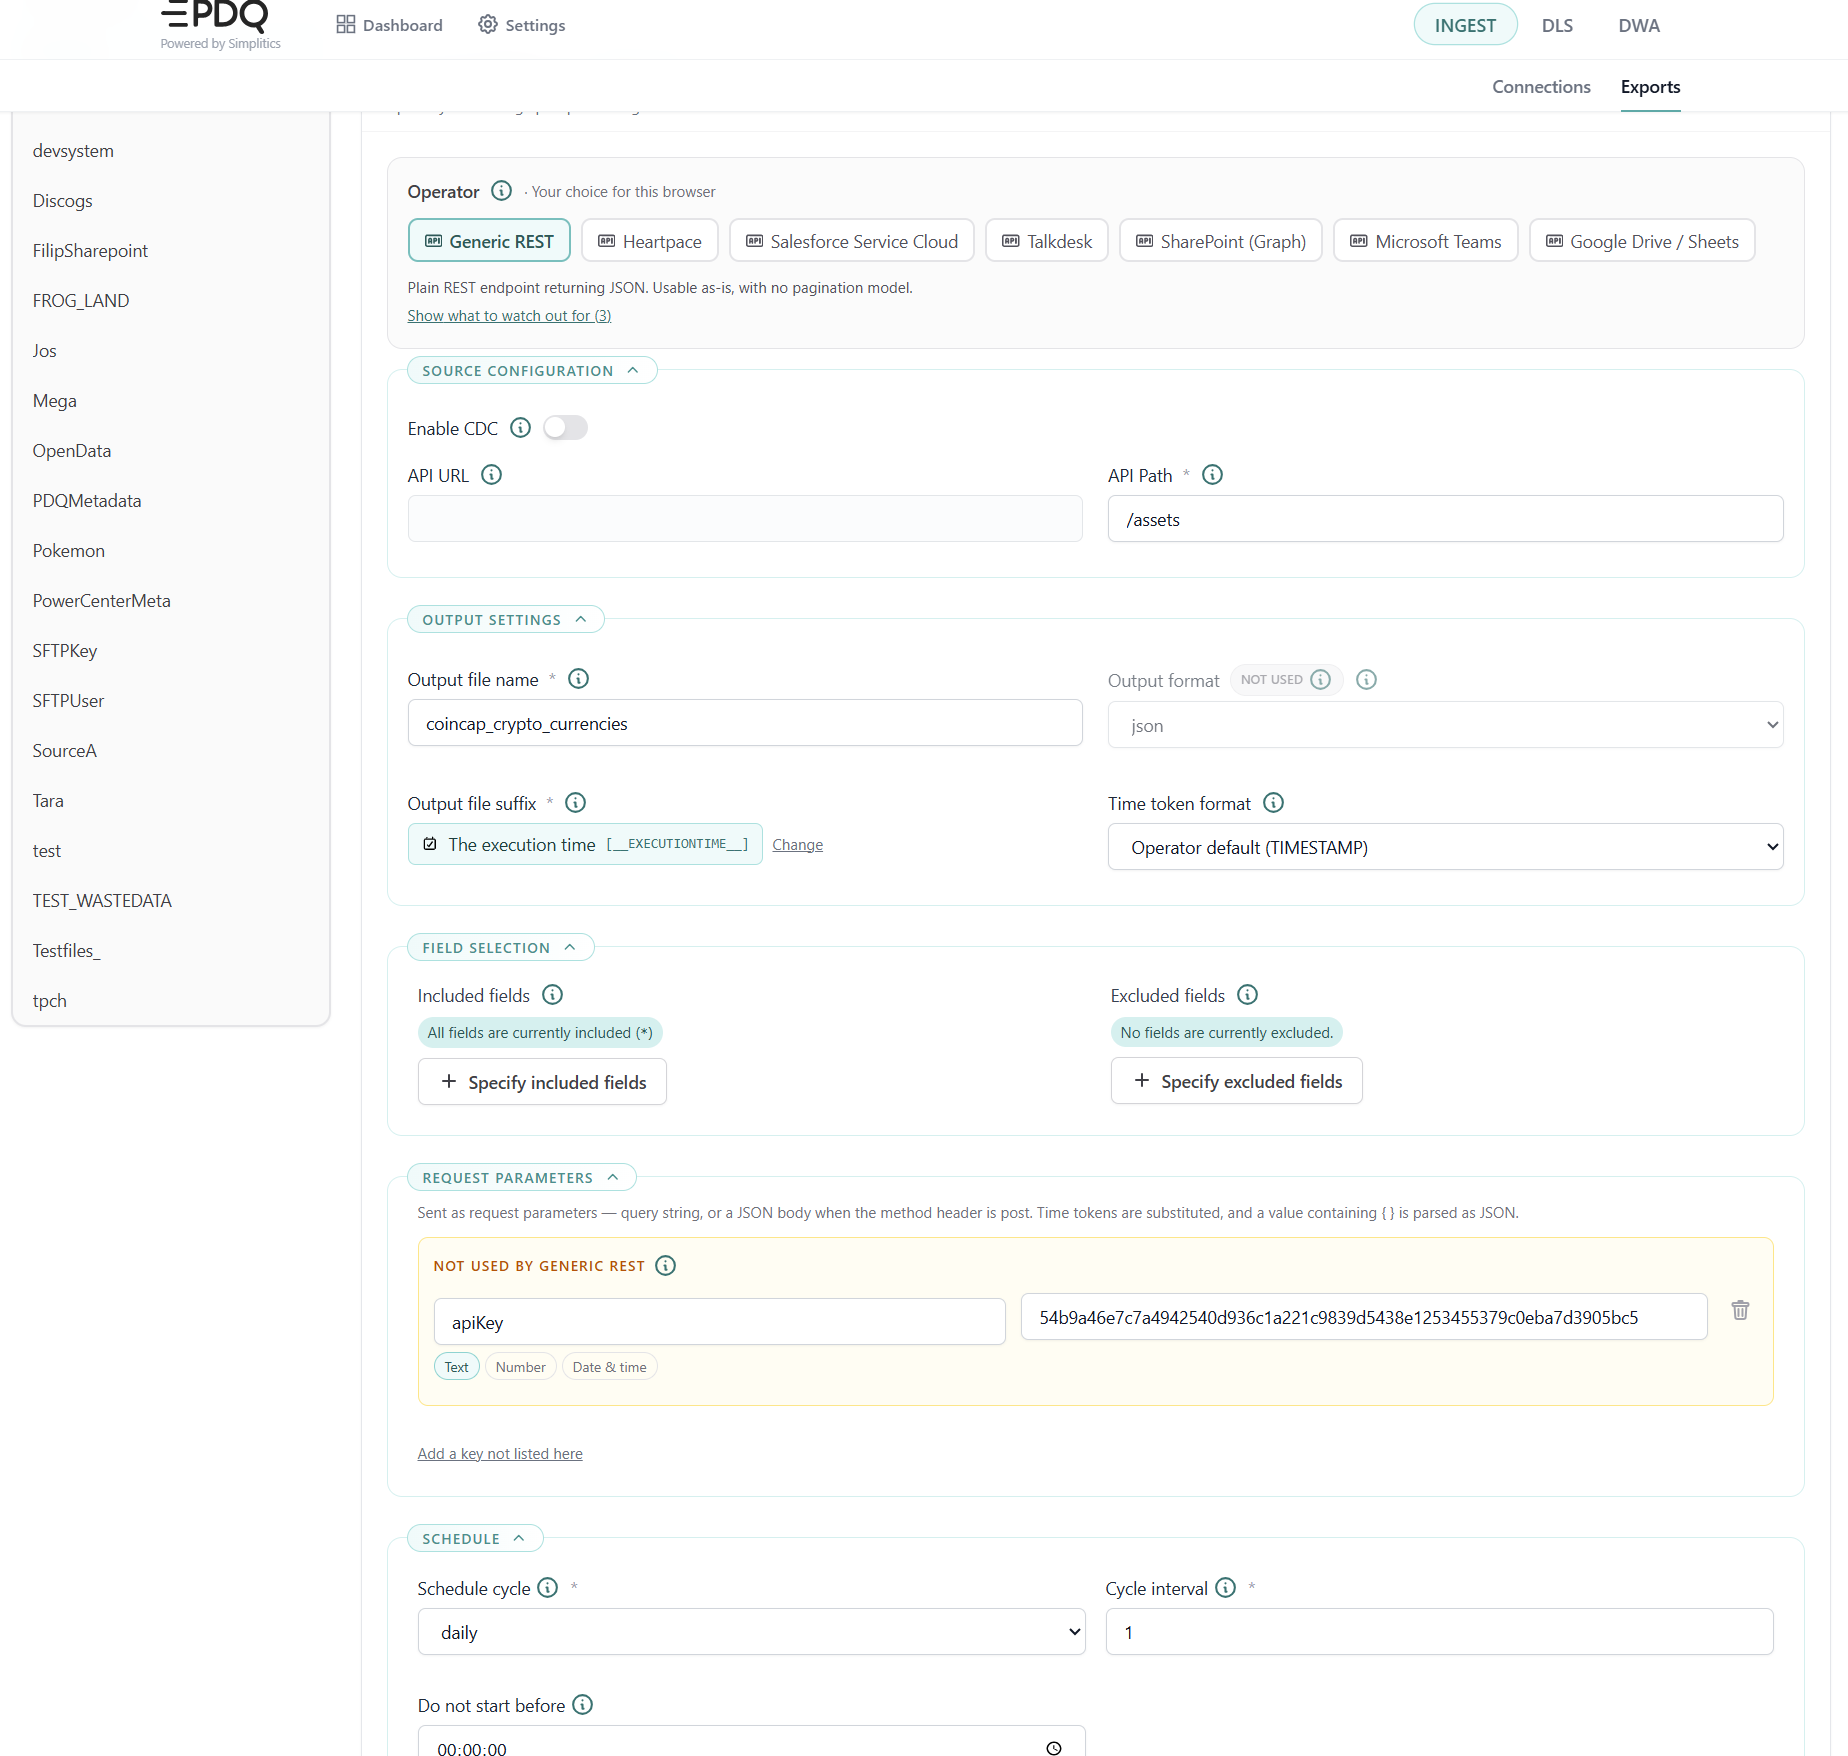Click the Do not start before info icon
Image resolution: width=1848 pixels, height=1756 pixels.
tap(582, 1704)
